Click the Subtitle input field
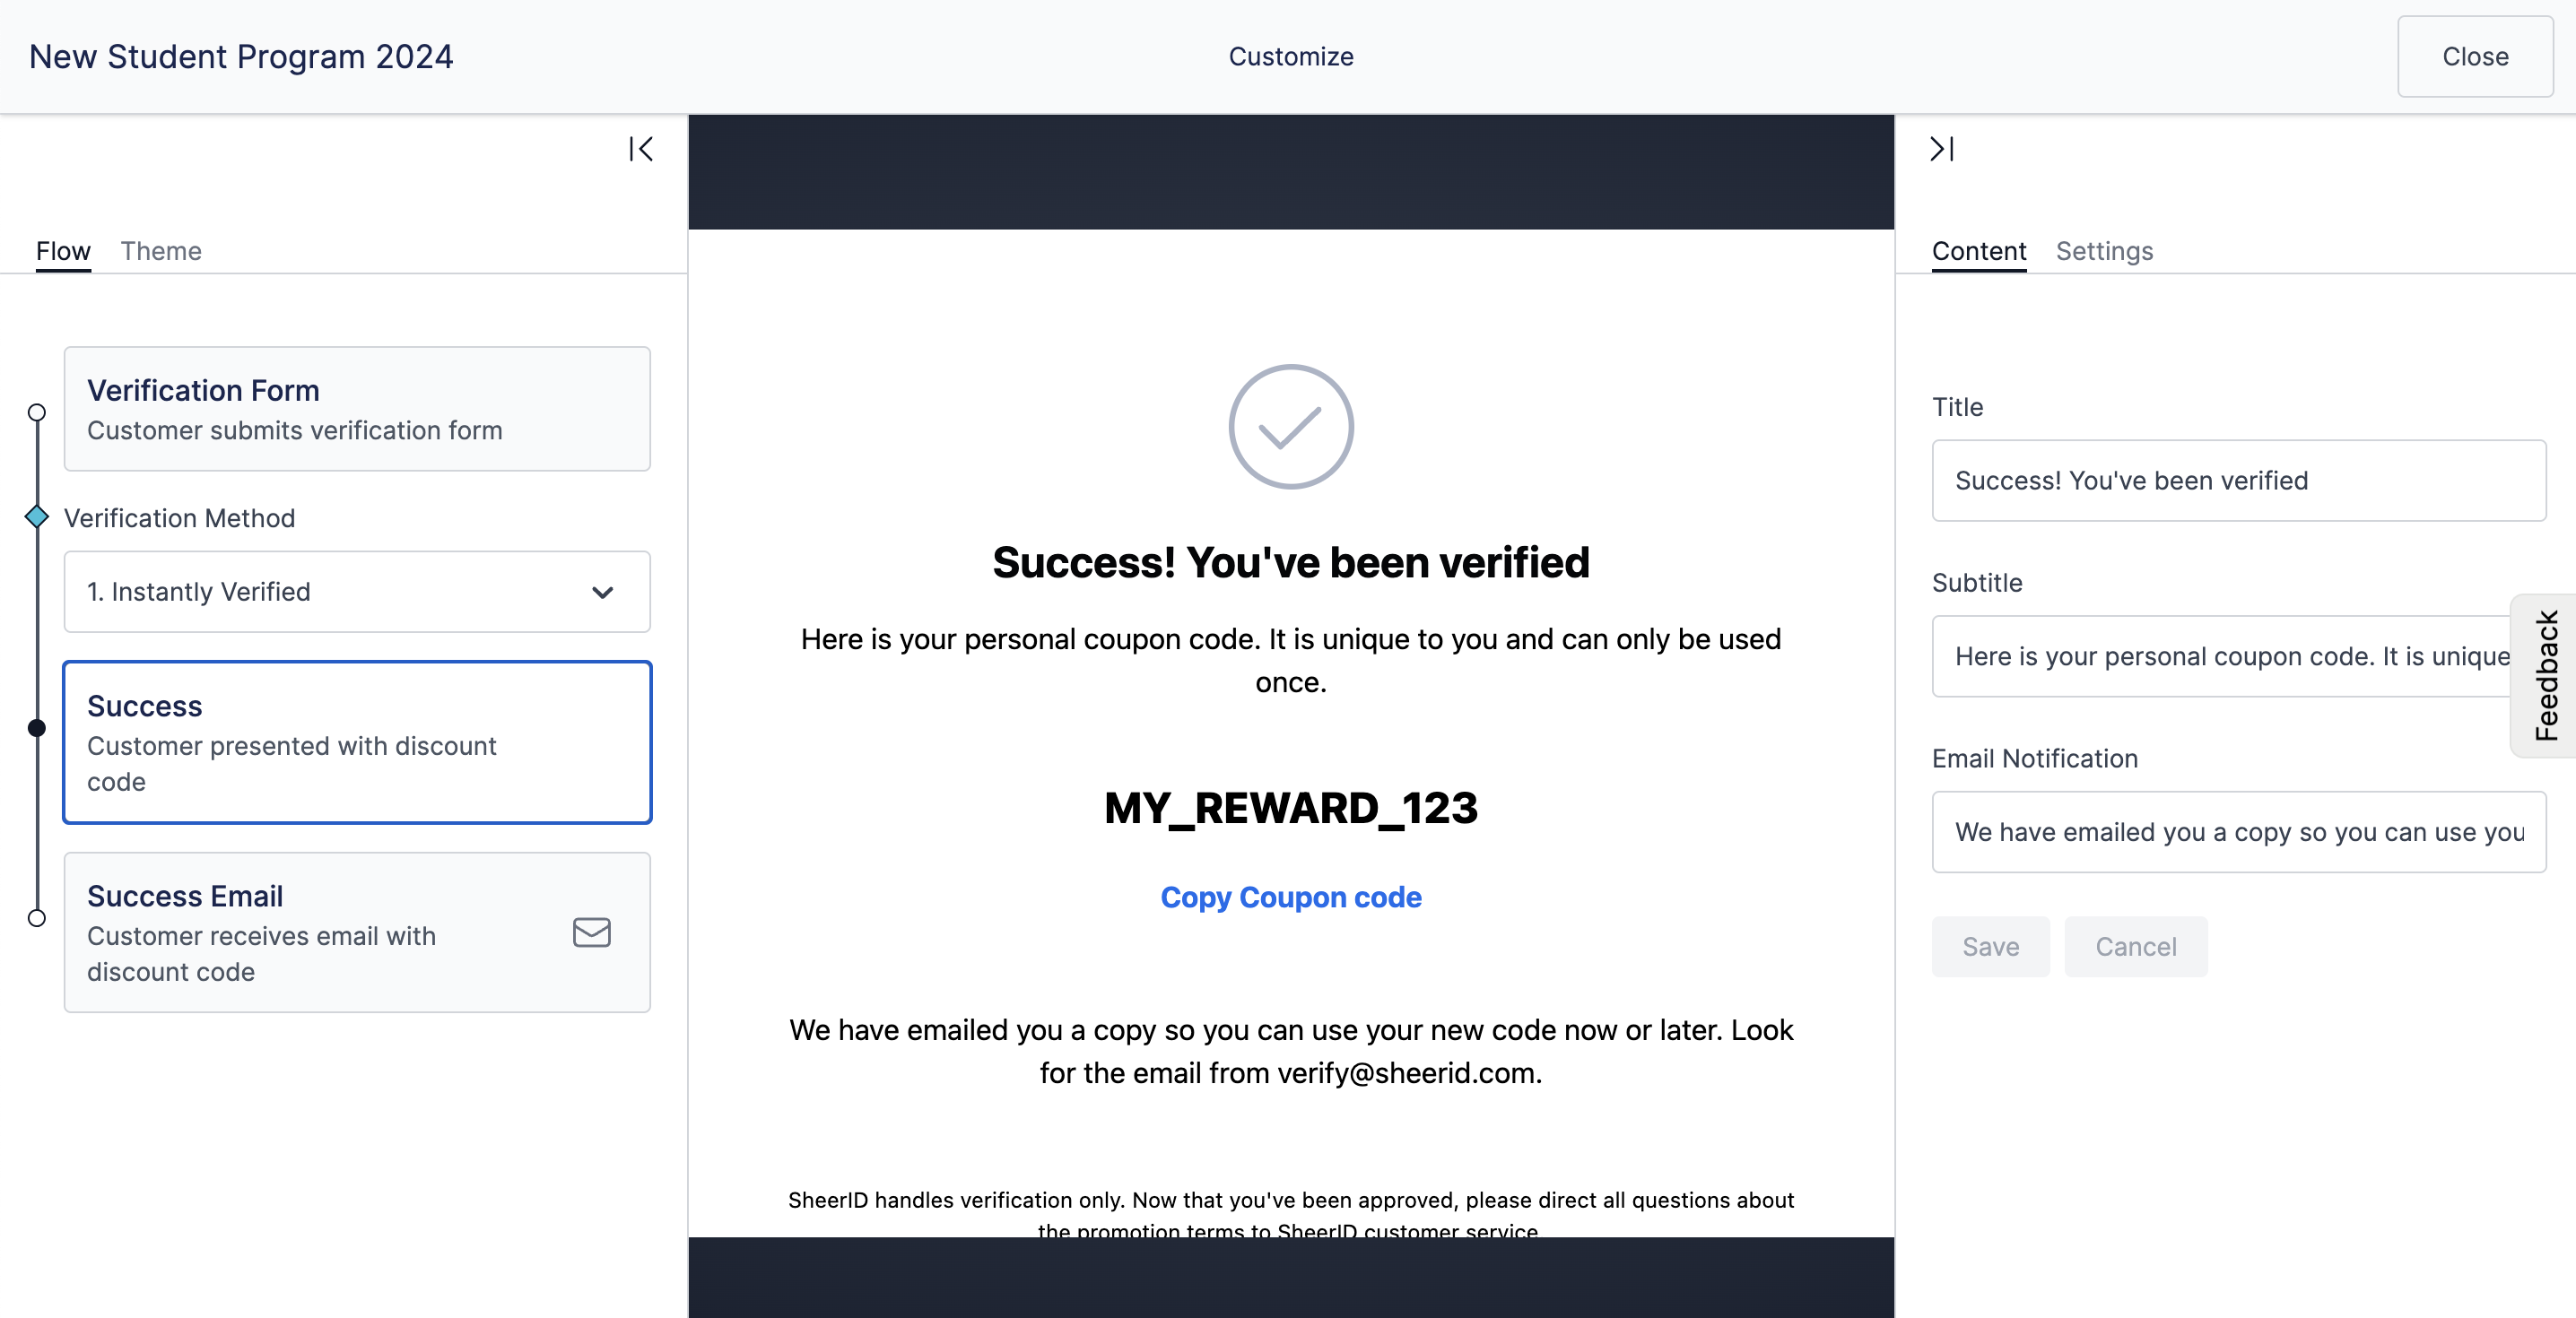 click(x=2238, y=655)
